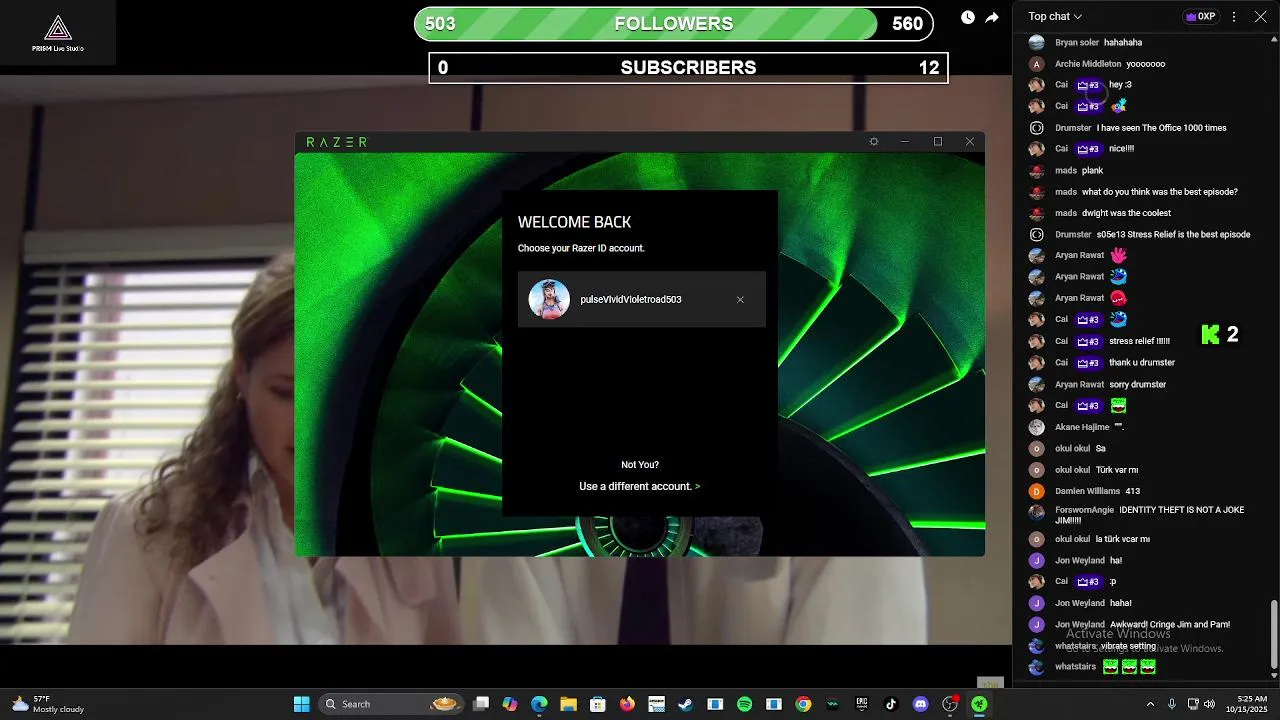Click the Razer logo in title bar
This screenshot has height=720, width=1280.
pos(336,142)
